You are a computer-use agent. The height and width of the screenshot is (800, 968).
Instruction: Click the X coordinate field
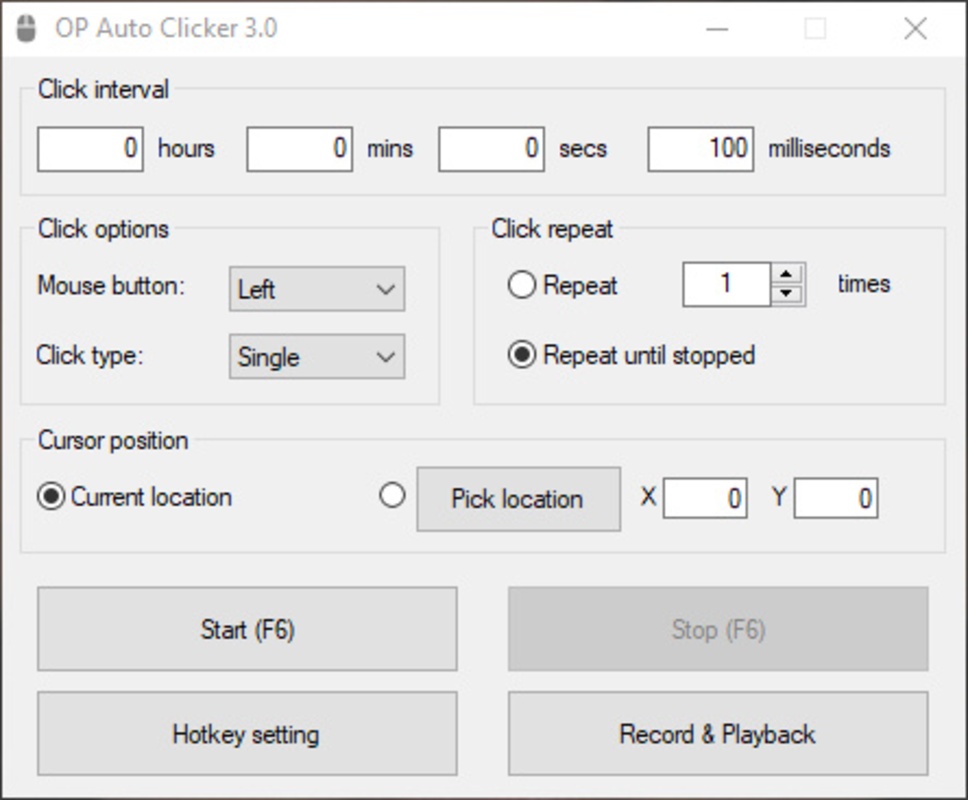coord(706,497)
